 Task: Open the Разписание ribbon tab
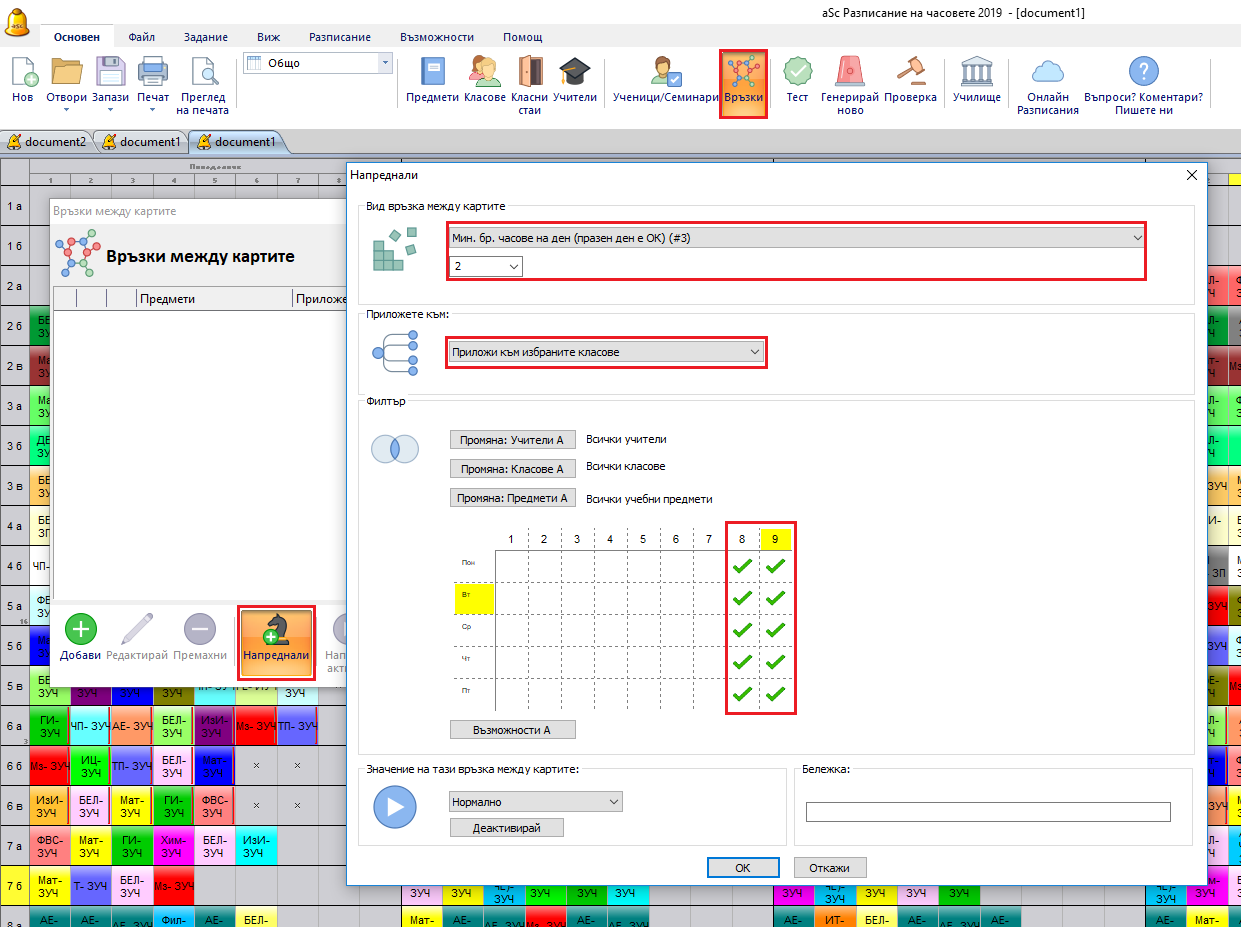coord(339,37)
